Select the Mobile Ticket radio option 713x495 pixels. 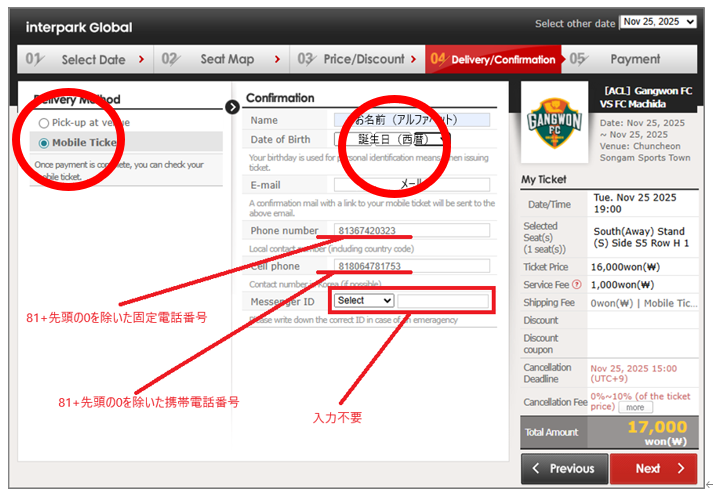tap(43, 143)
